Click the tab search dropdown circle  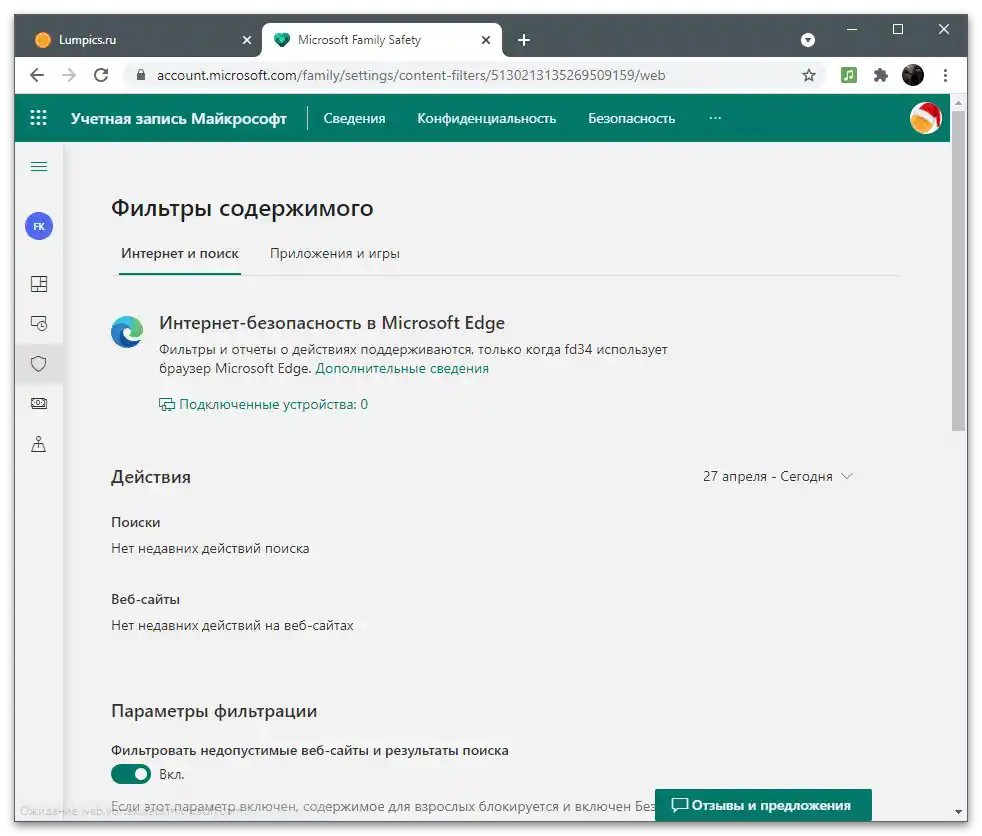pos(808,40)
